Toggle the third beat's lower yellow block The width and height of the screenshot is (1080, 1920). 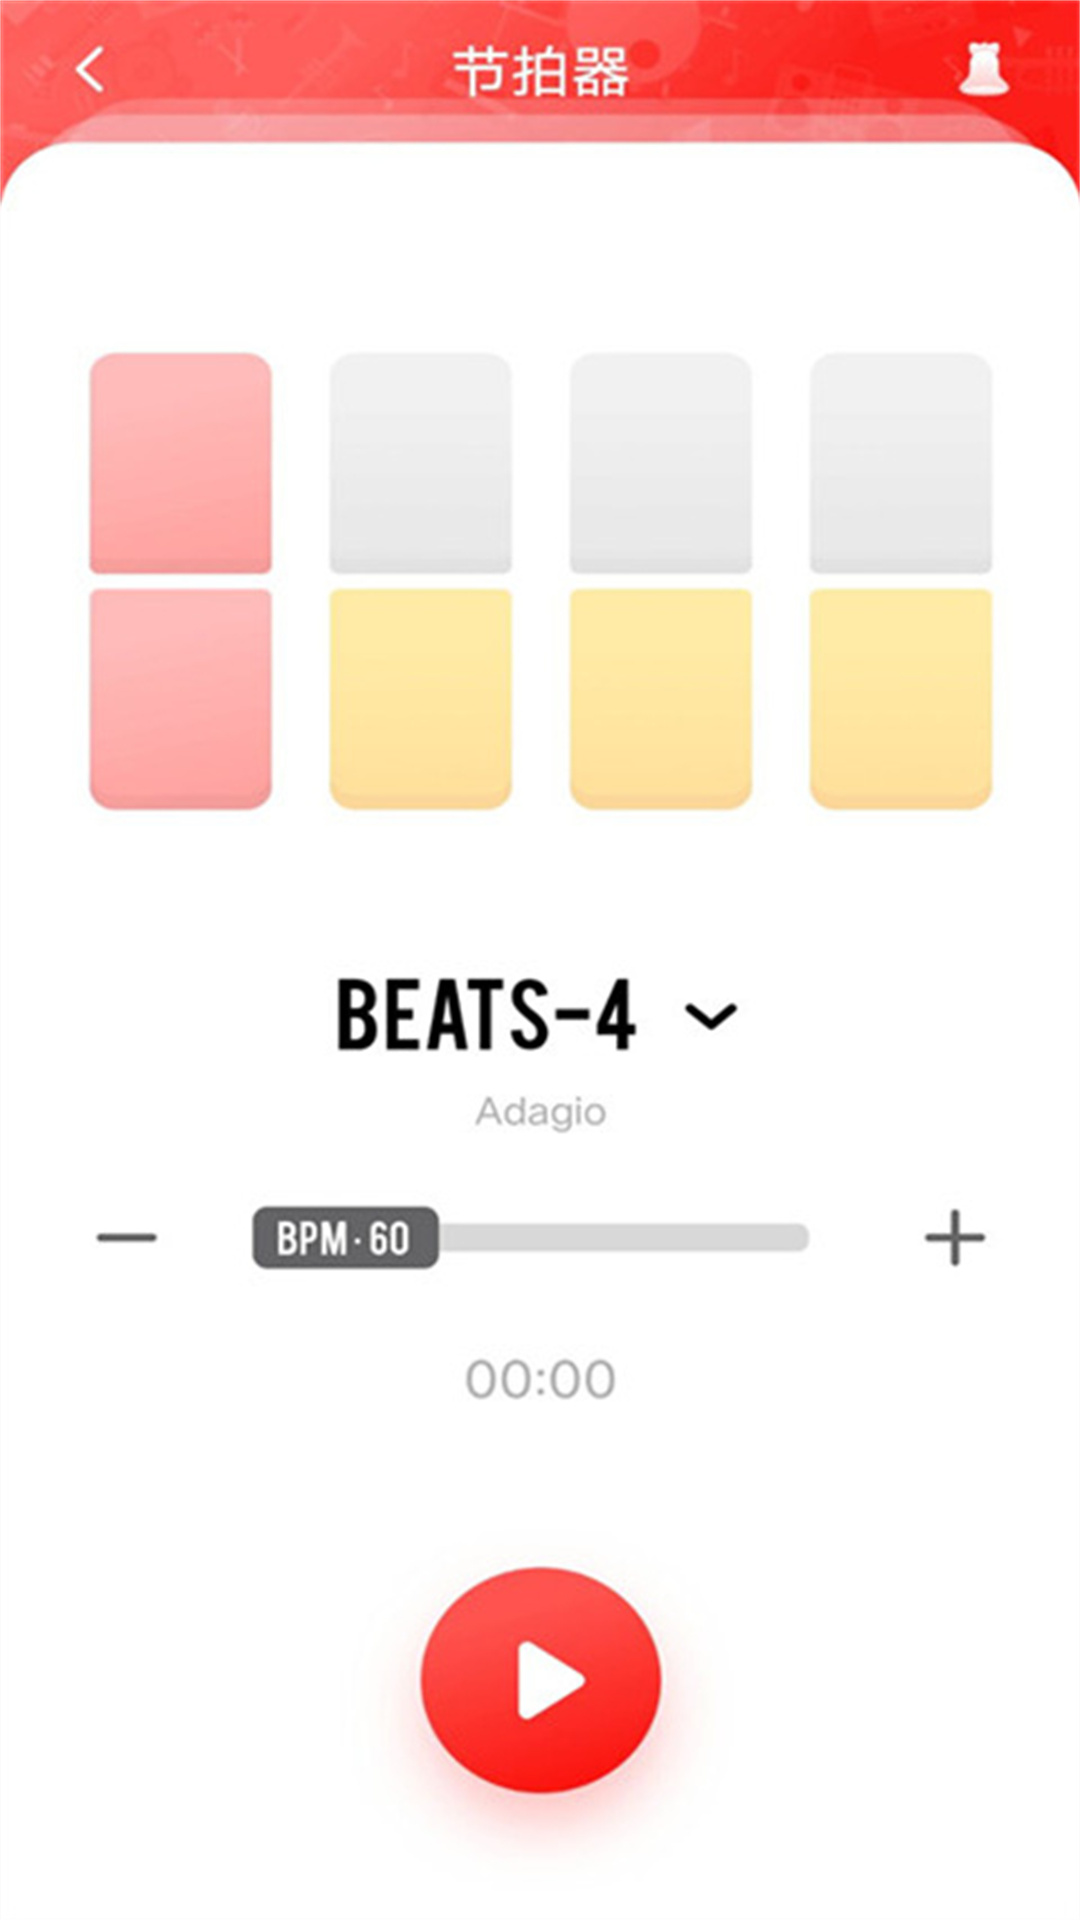(661, 698)
